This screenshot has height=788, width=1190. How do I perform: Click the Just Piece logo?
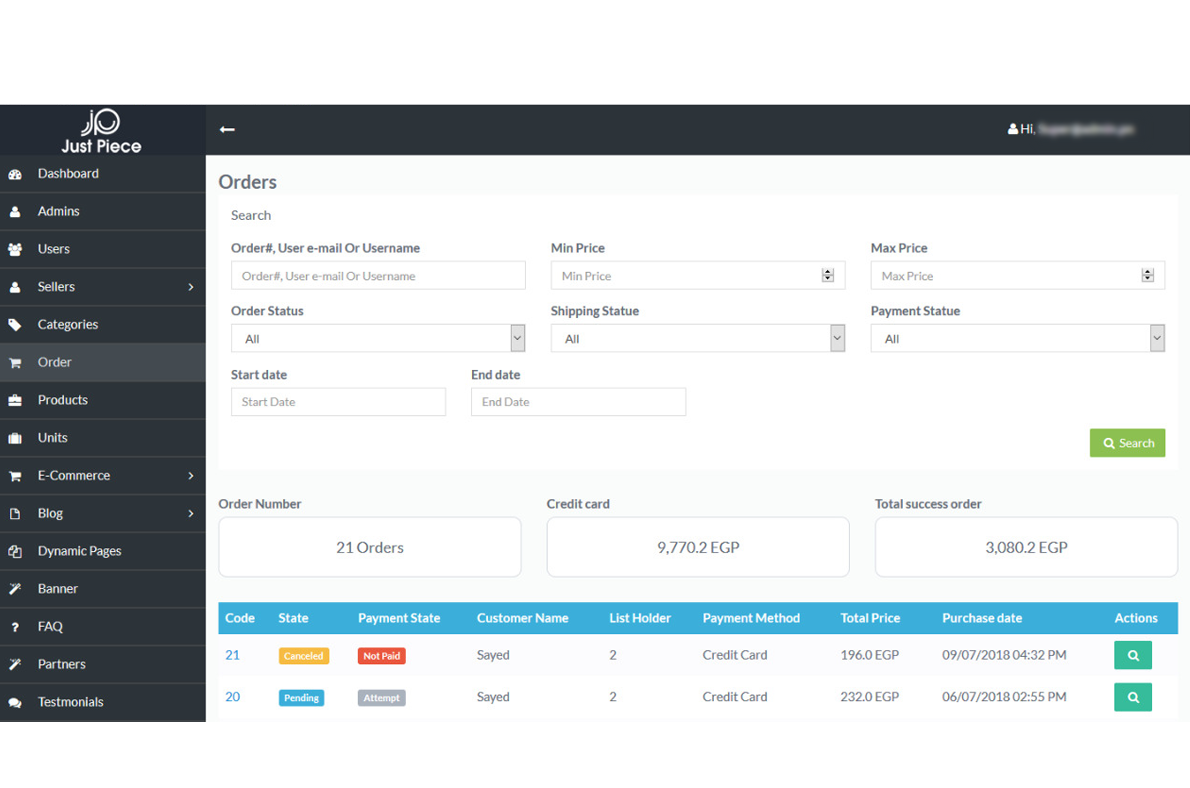tap(101, 131)
